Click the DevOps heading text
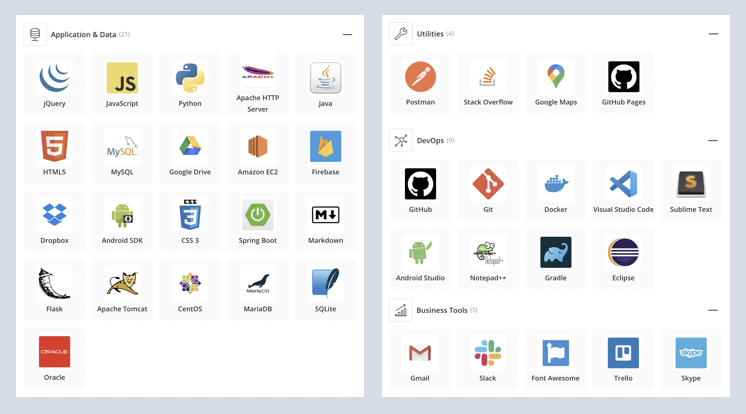Viewport: 746px width, 414px height. pyautogui.click(x=430, y=140)
